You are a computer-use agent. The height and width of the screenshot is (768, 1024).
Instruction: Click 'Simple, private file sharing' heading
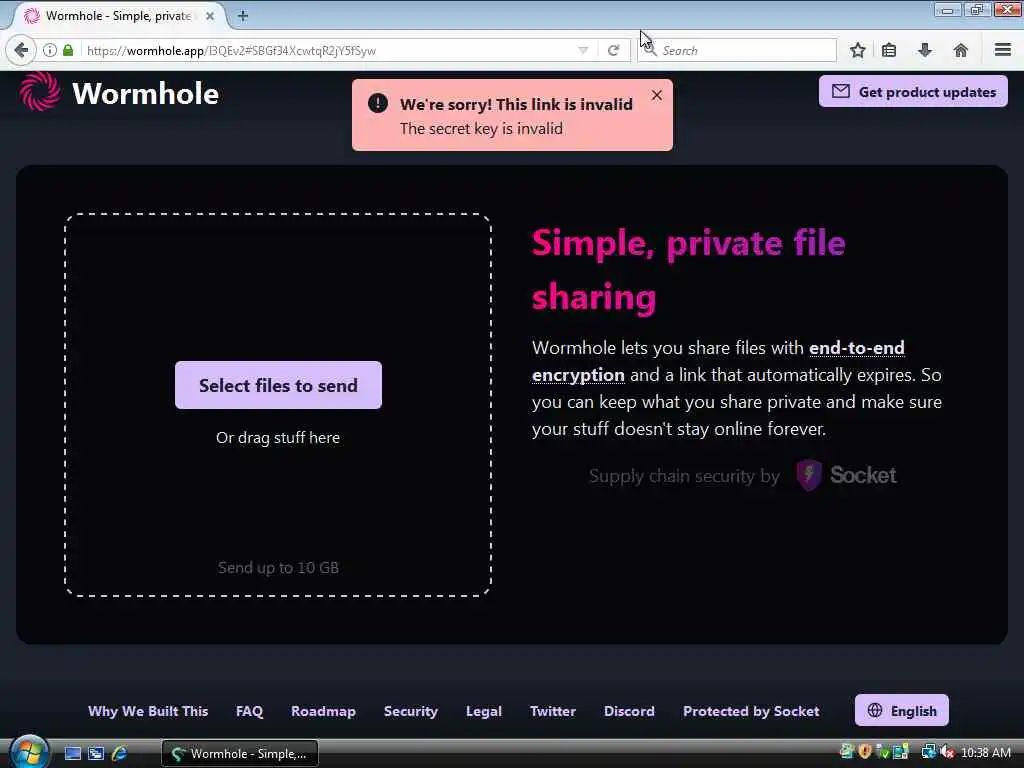coord(688,269)
